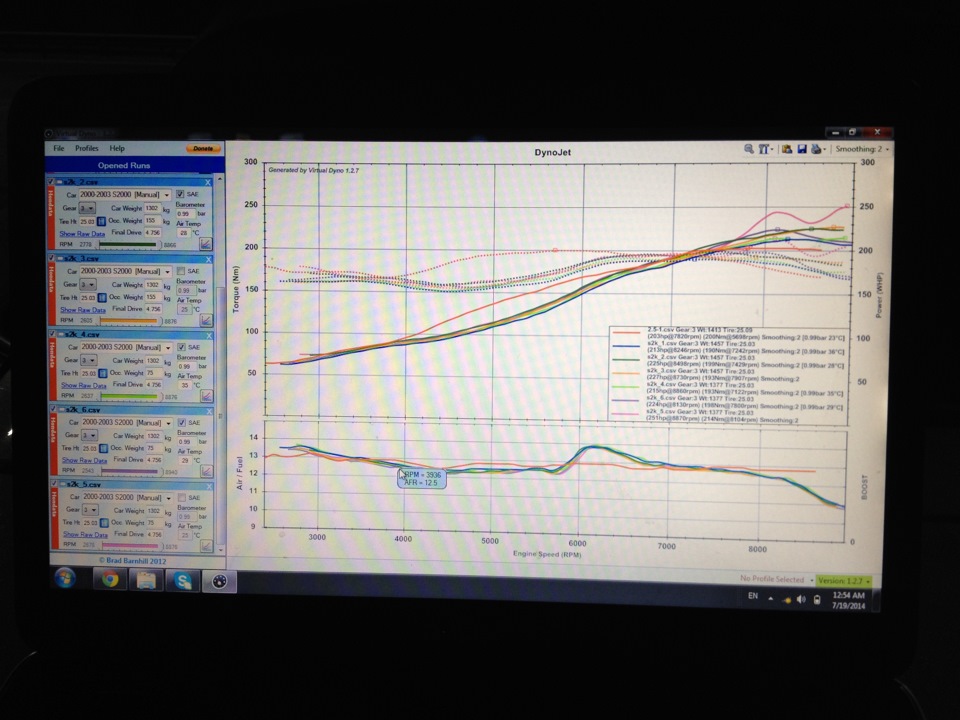This screenshot has height=720, width=960.
Task: Remove the s2k_5.csv run
Action: (x=210, y=486)
